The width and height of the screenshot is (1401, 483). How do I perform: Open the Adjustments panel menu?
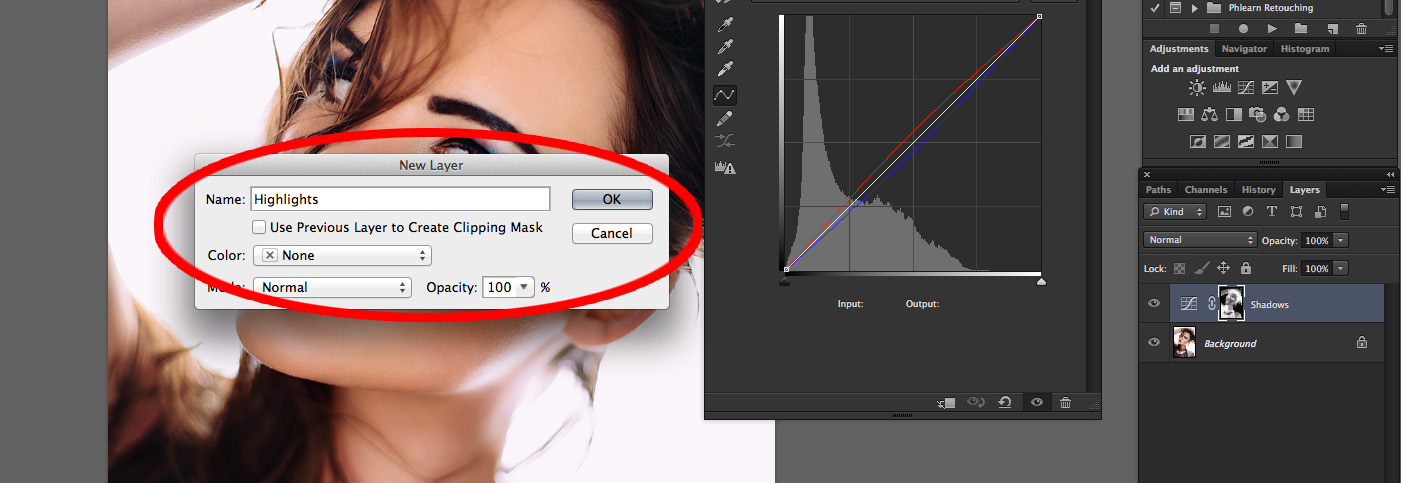1386,48
